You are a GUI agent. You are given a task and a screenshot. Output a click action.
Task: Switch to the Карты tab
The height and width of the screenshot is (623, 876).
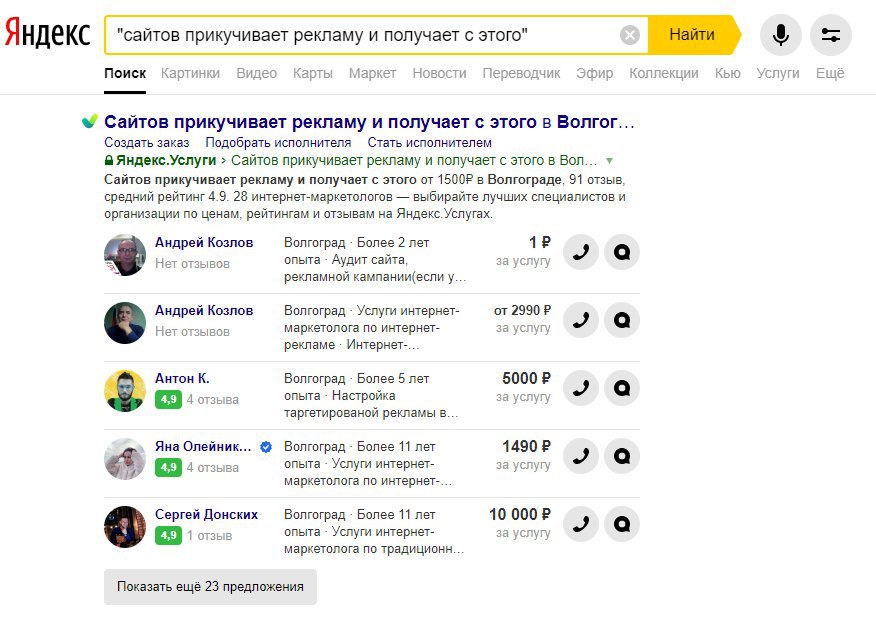coord(313,73)
